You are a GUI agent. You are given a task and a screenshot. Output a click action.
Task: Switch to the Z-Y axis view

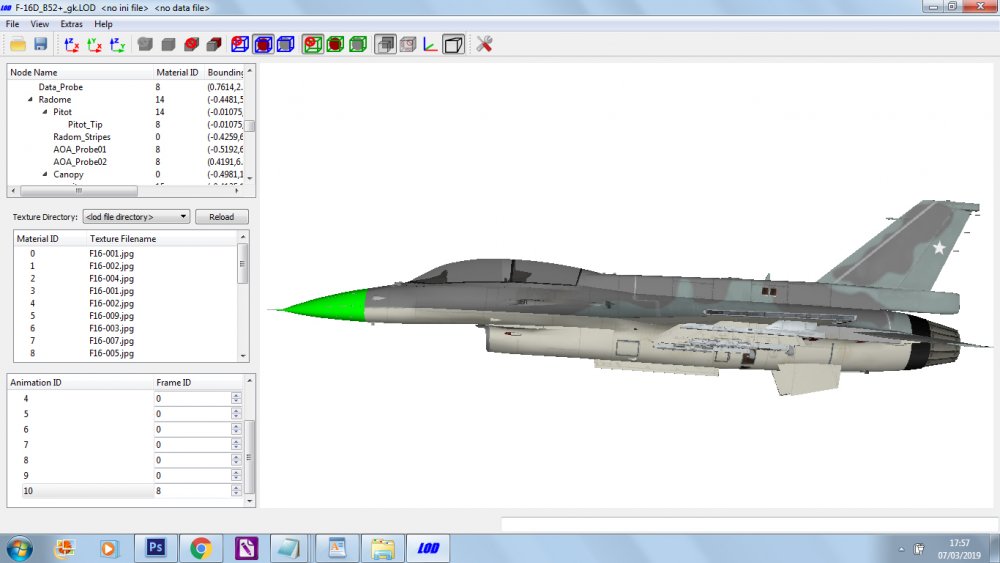pos(117,44)
